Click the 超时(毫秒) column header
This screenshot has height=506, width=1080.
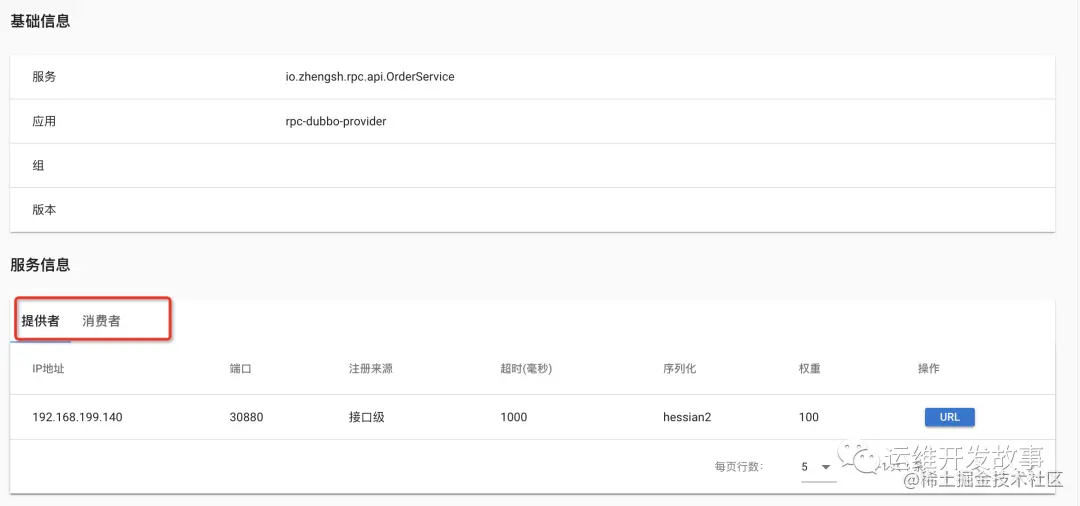click(x=526, y=368)
